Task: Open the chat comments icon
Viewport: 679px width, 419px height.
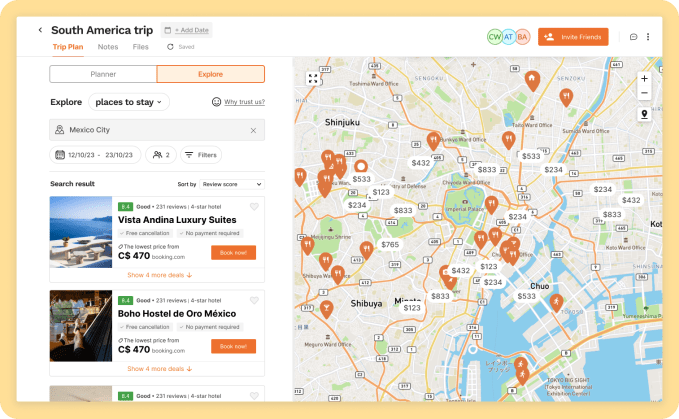Action: pos(633,37)
